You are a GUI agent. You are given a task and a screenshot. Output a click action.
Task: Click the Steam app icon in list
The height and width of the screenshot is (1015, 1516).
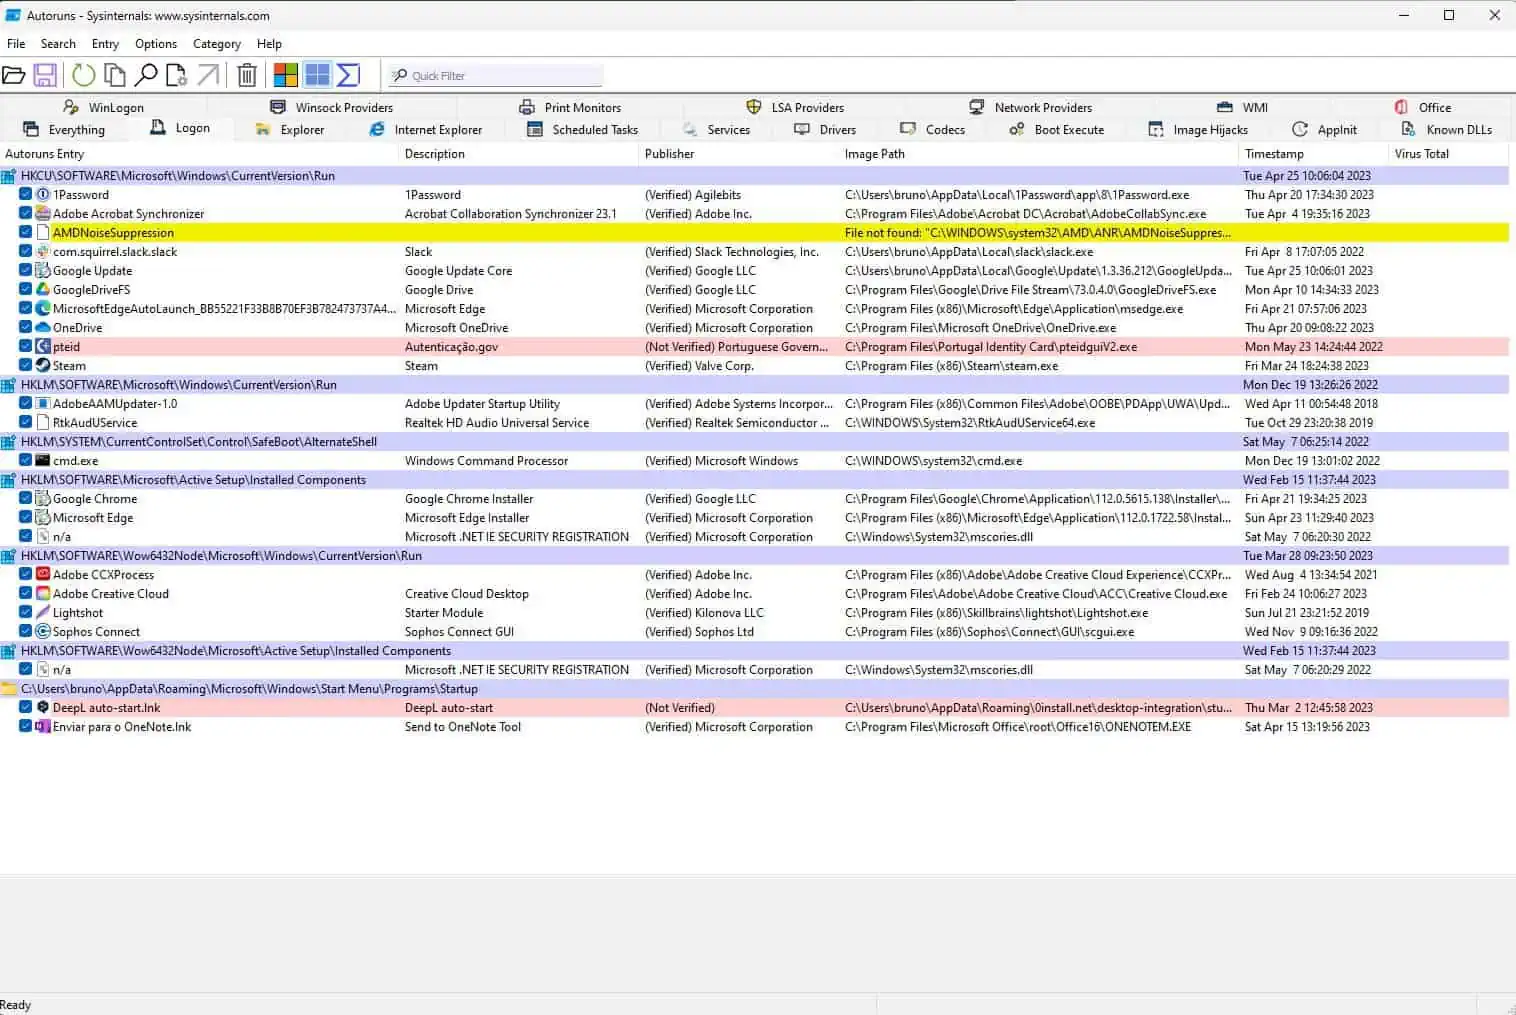tap(43, 365)
